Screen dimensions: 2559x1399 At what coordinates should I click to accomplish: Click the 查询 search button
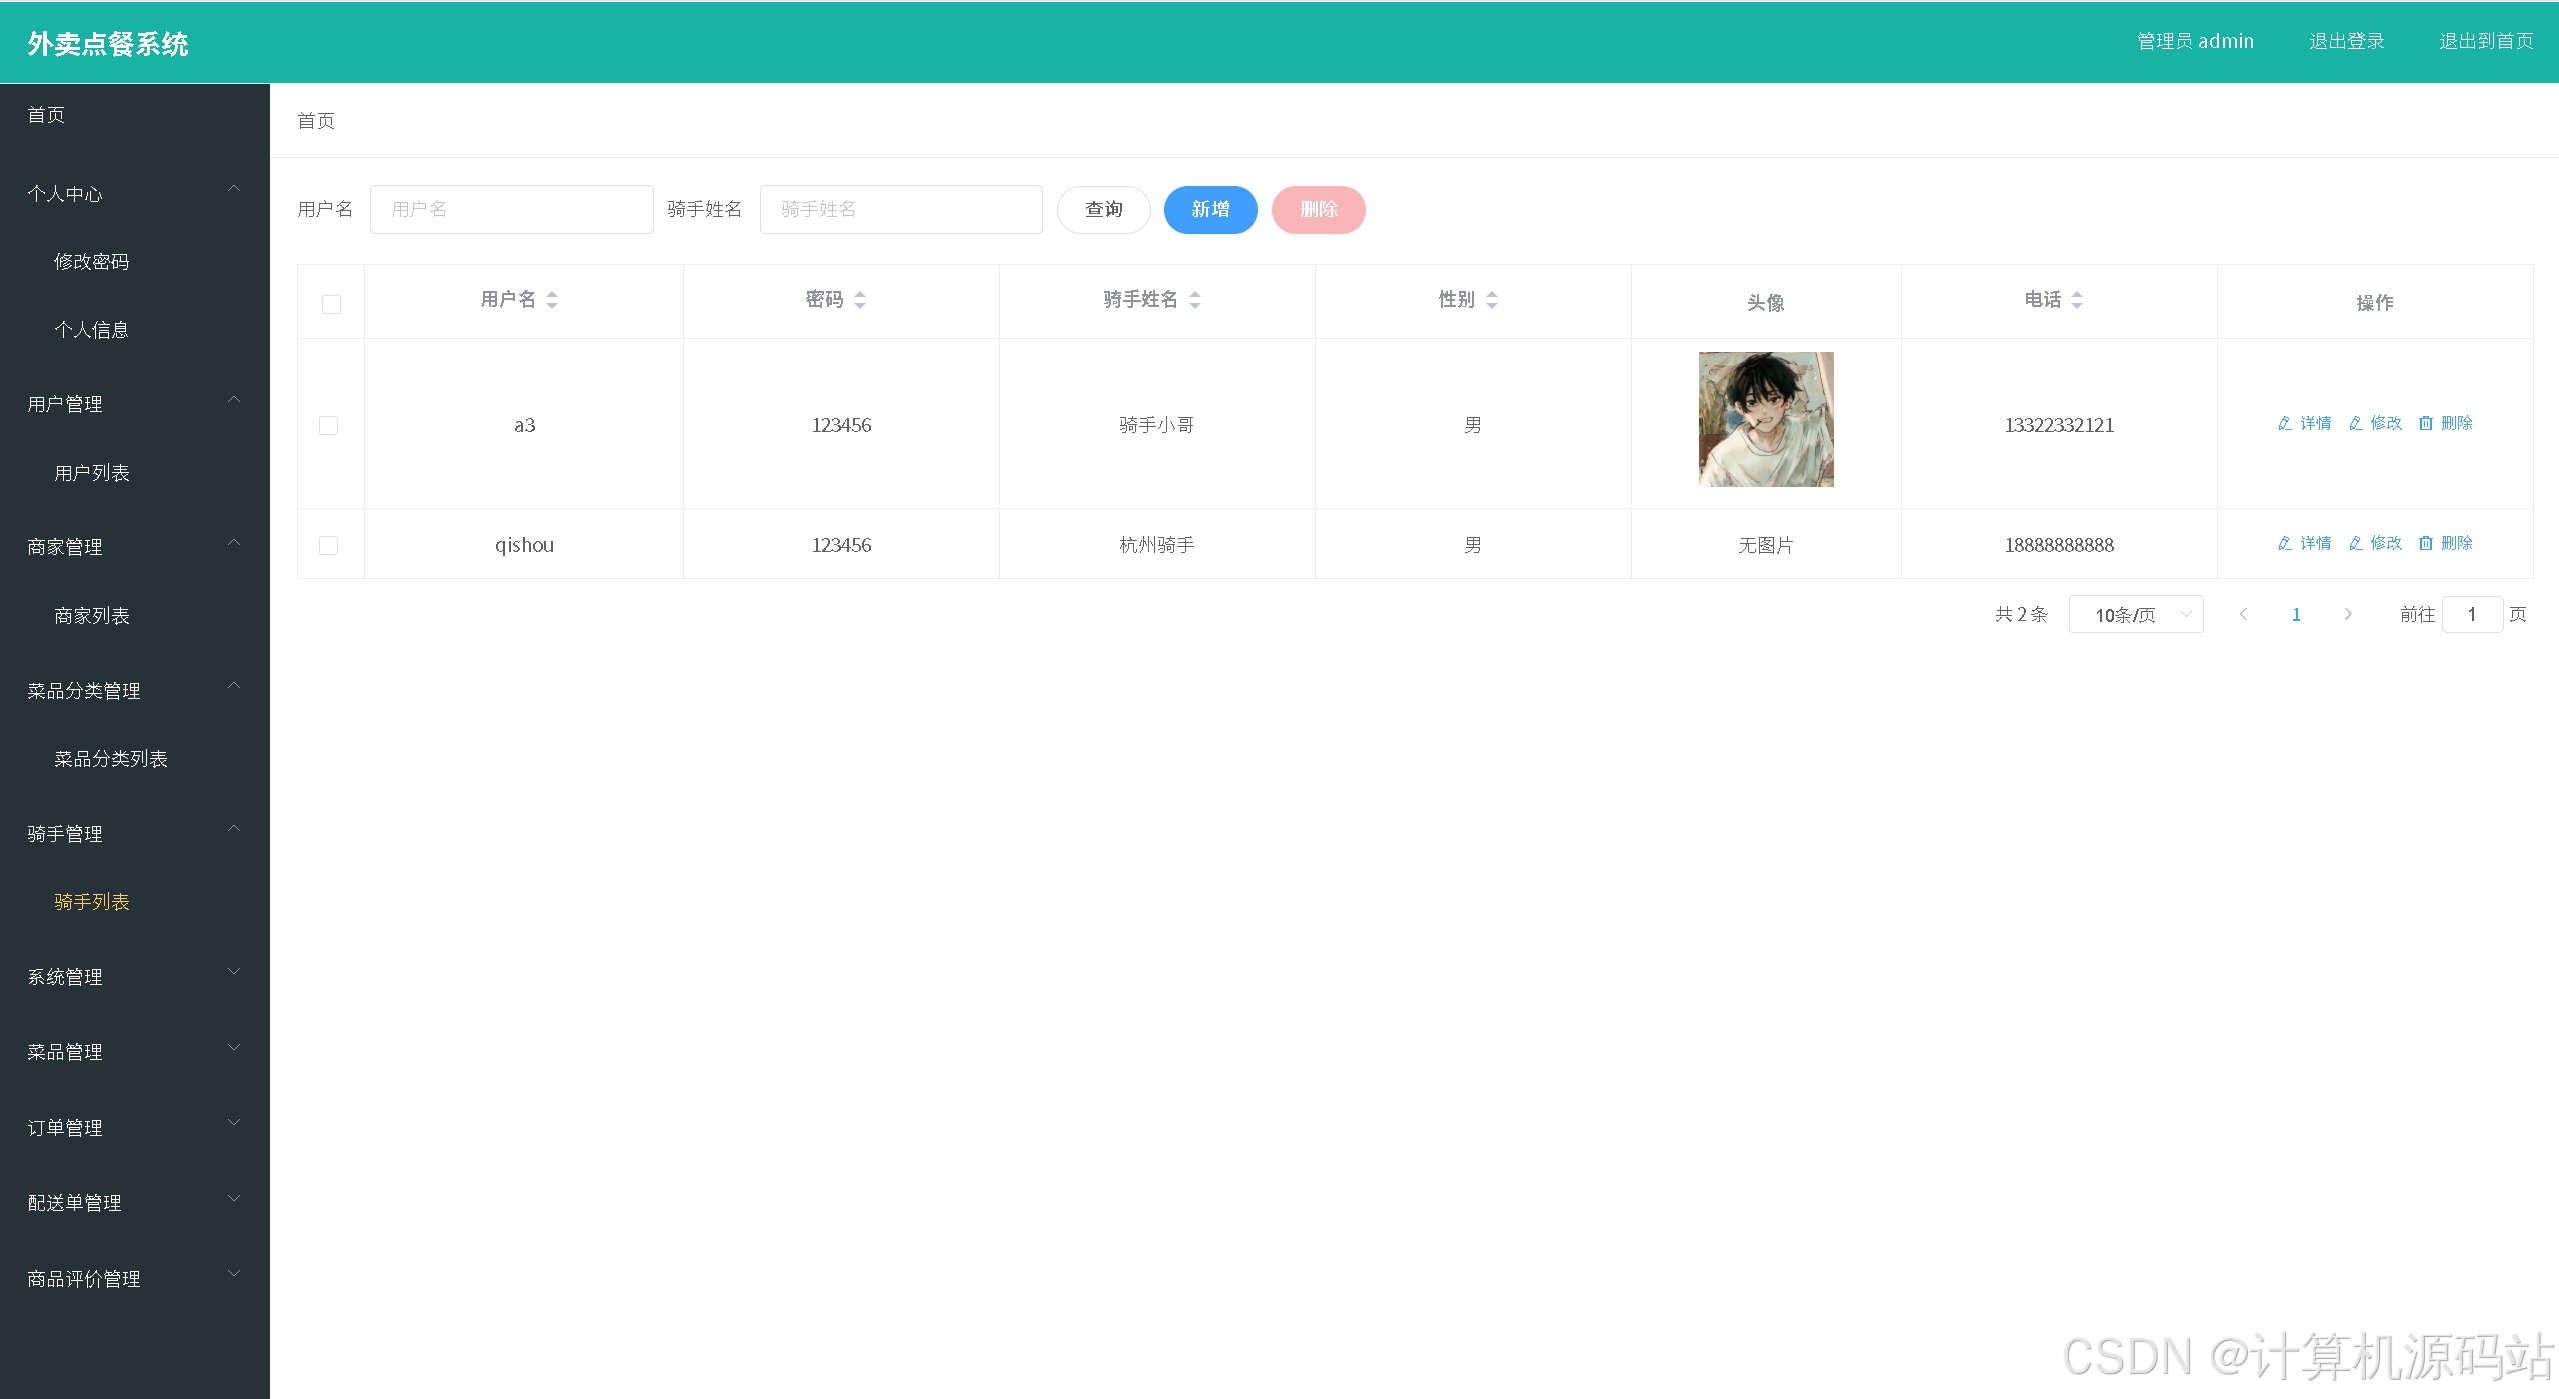pyautogui.click(x=1104, y=209)
